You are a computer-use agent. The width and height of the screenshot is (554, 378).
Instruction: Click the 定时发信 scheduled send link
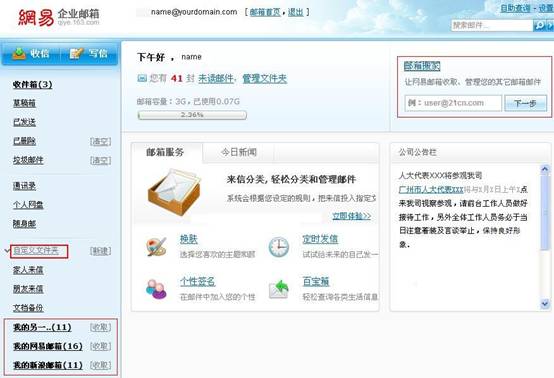(320, 239)
